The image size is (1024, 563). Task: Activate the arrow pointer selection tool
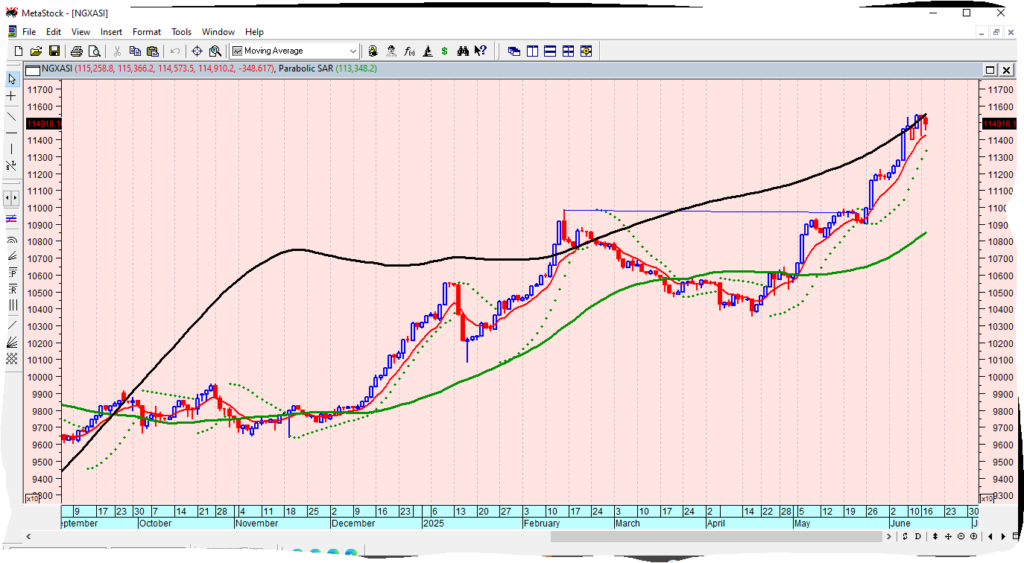[x=11, y=78]
